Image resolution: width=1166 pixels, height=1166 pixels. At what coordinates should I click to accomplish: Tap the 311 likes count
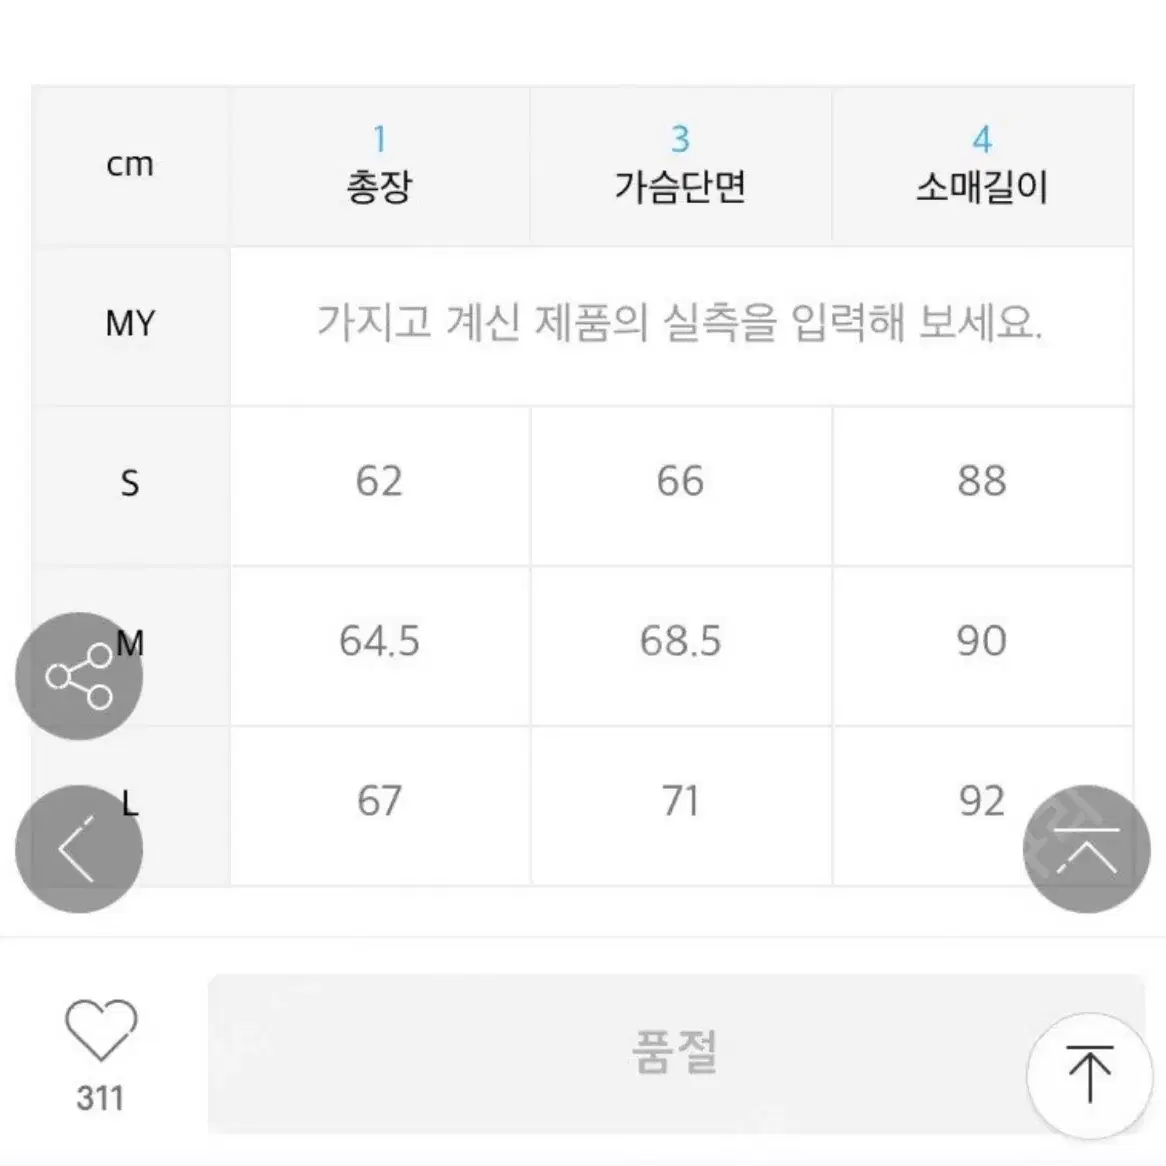point(100,1098)
